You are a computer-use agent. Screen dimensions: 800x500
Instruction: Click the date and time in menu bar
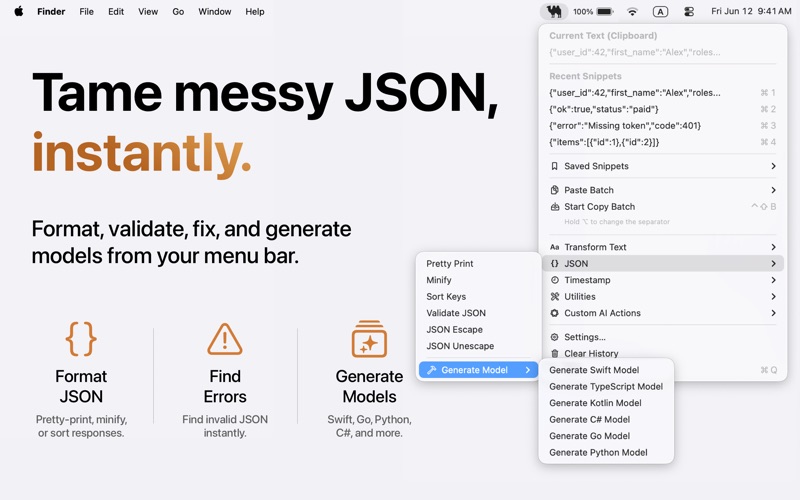[751, 11]
